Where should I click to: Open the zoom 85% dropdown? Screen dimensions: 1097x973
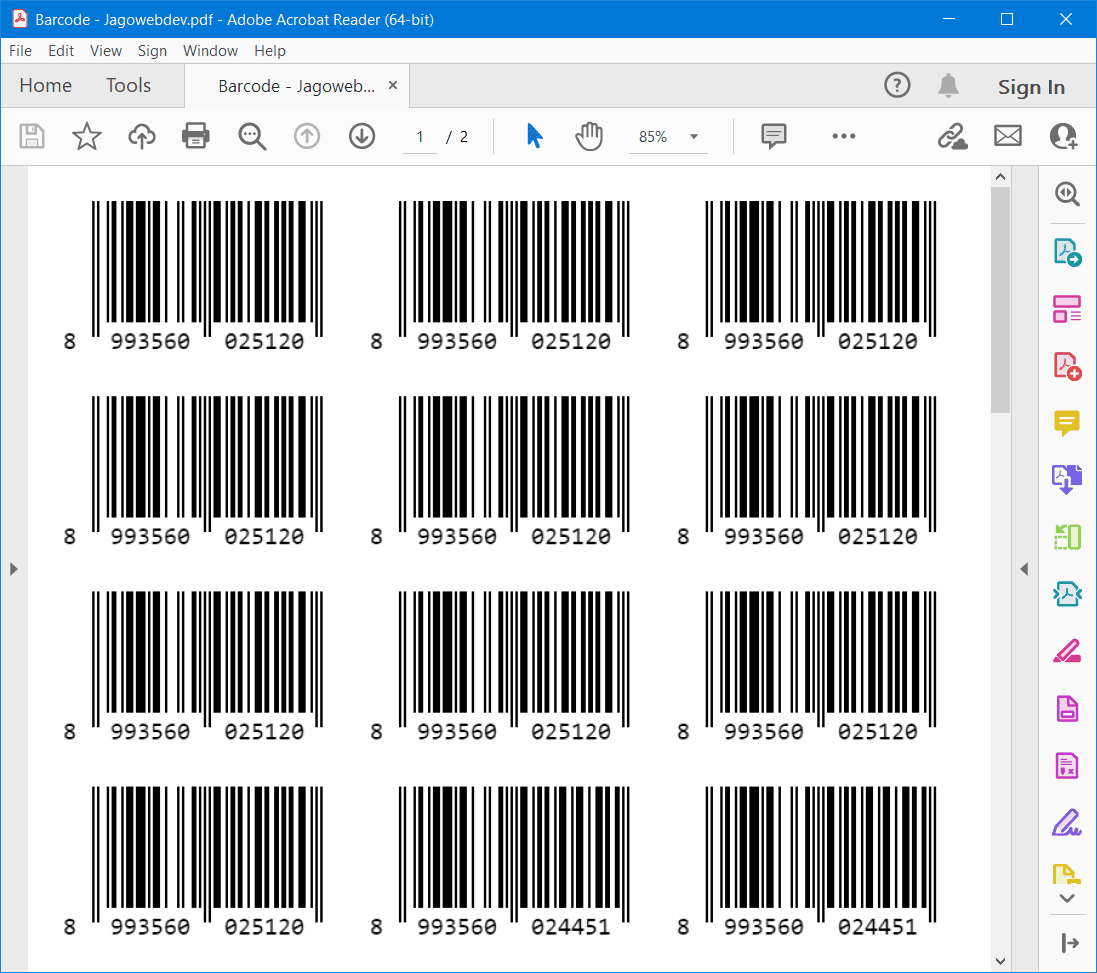668,136
